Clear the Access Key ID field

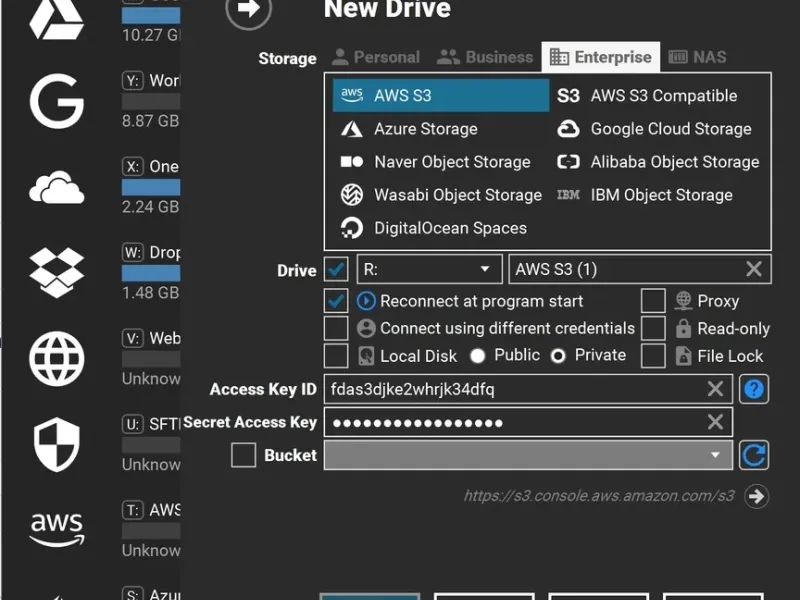pos(715,389)
